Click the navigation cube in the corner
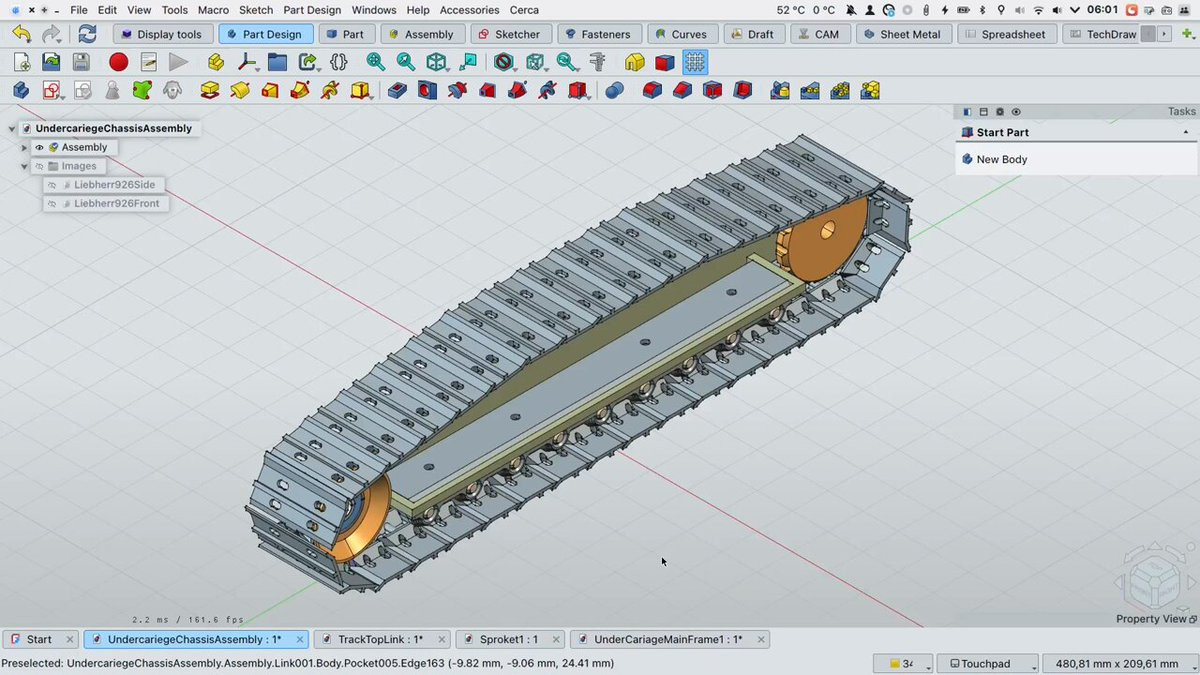 pyautogui.click(x=1152, y=577)
